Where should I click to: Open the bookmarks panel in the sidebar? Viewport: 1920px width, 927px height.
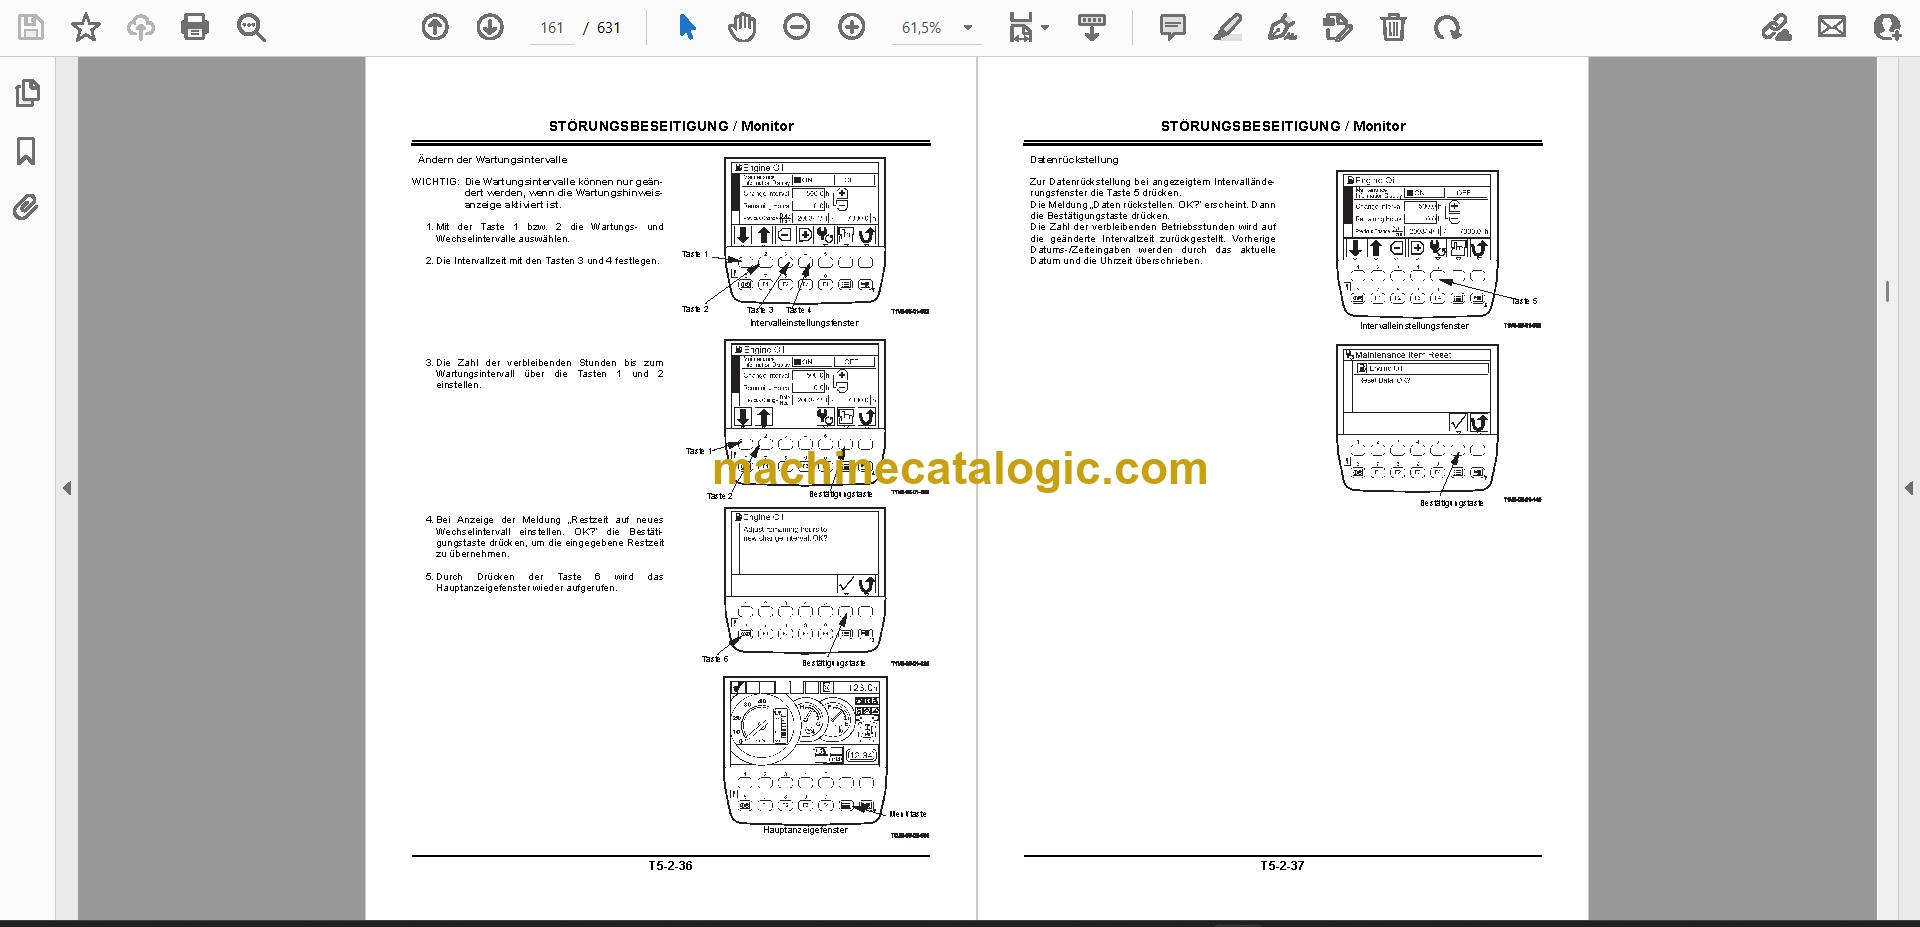point(27,151)
